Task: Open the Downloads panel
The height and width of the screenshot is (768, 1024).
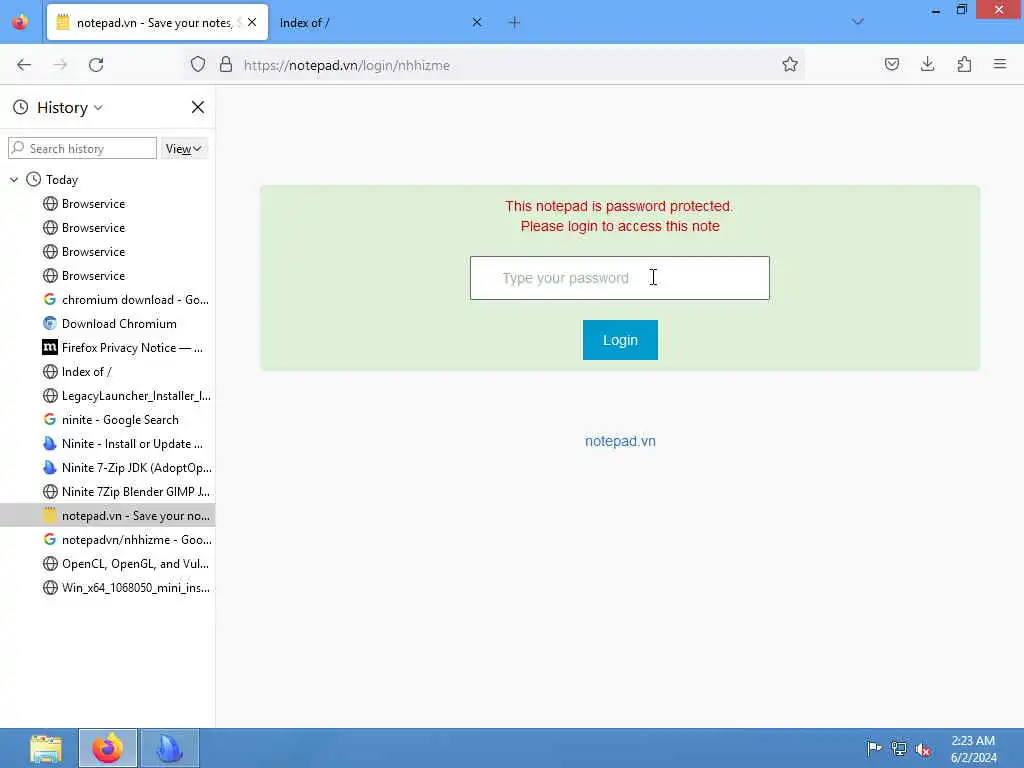Action: click(927, 65)
